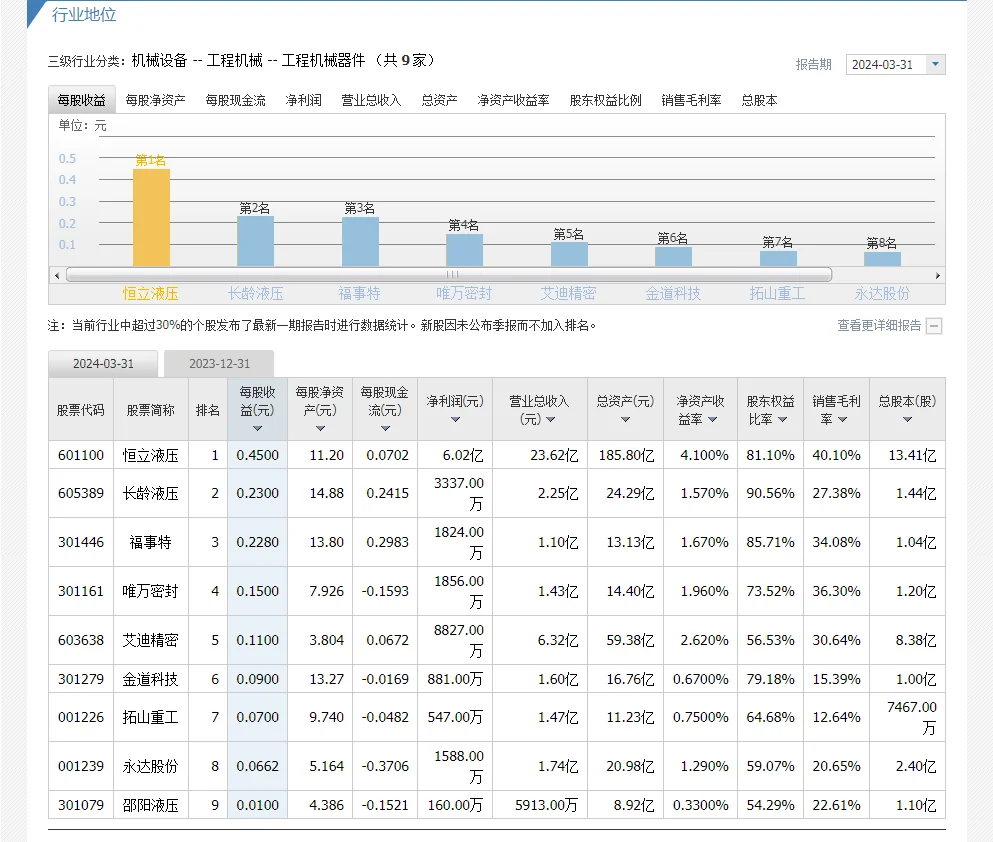Click 艾迪精密 name in table row
Image resolution: width=993 pixels, height=842 pixels.
click(151, 640)
